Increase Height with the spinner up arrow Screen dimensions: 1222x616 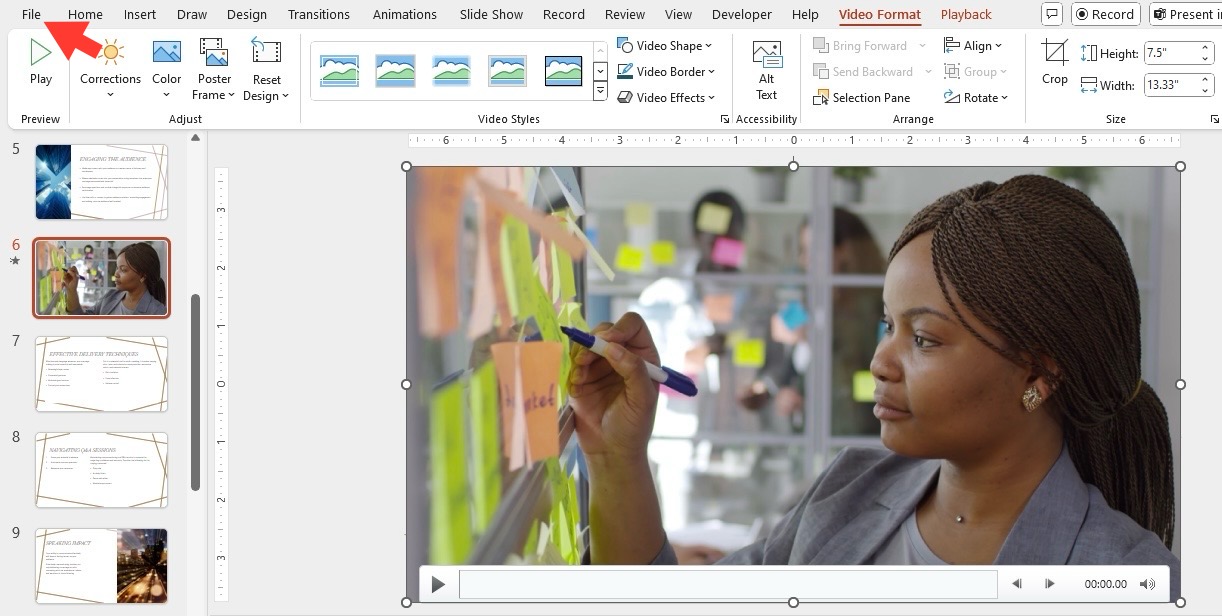[x=1205, y=47]
